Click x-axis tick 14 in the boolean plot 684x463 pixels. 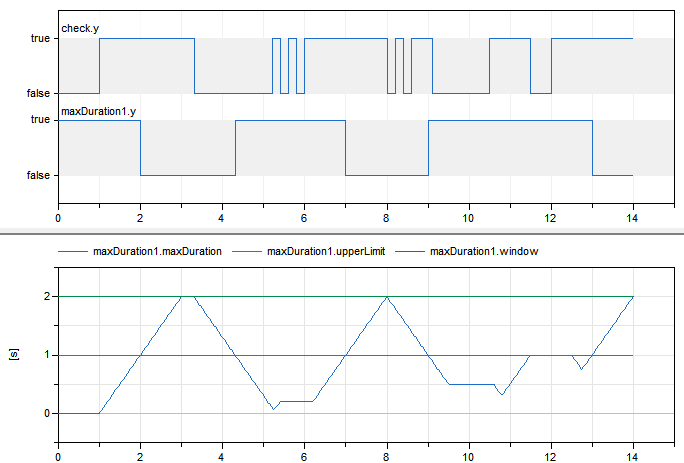click(633, 217)
